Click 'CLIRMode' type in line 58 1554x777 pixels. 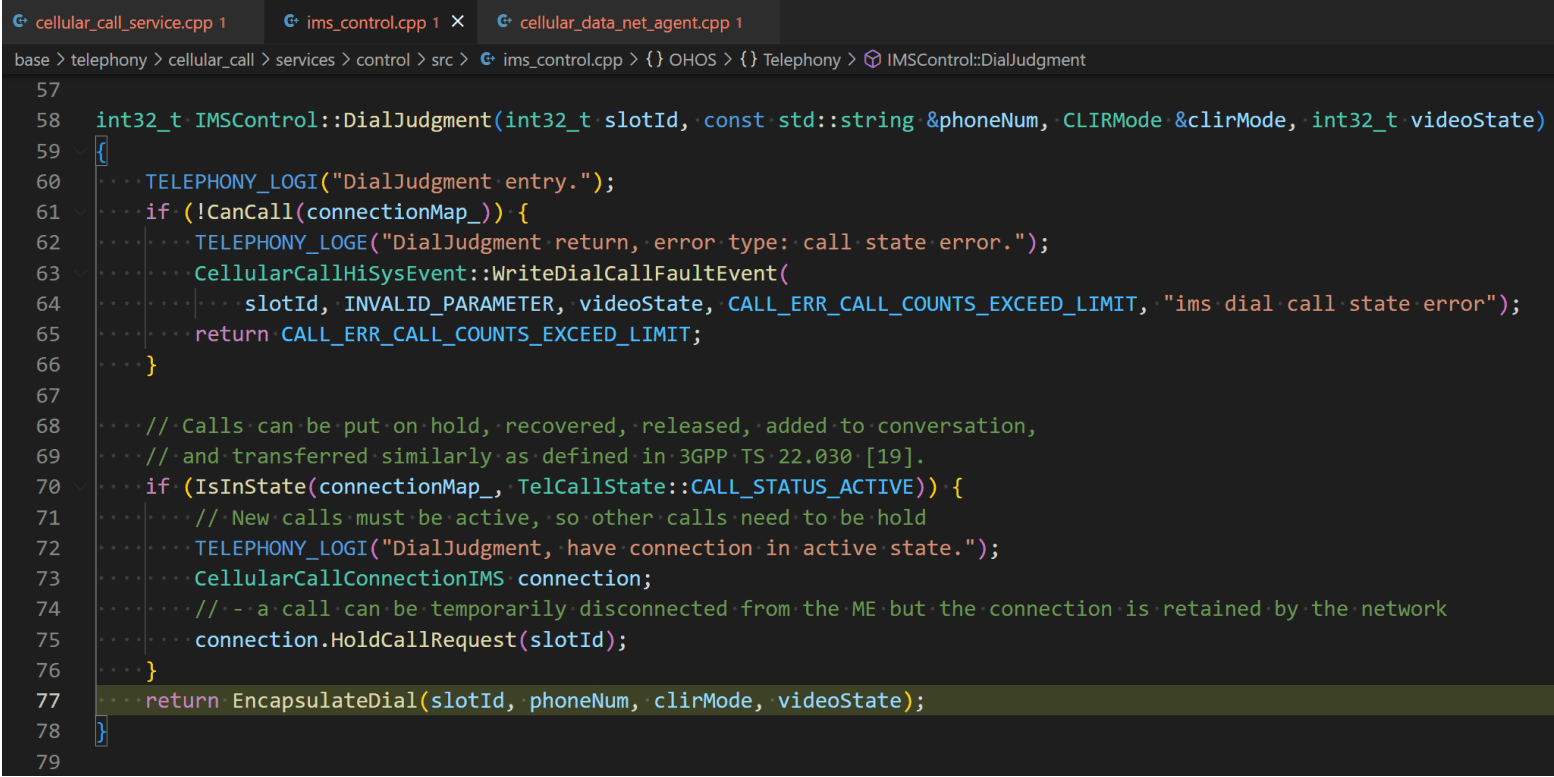point(1112,120)
